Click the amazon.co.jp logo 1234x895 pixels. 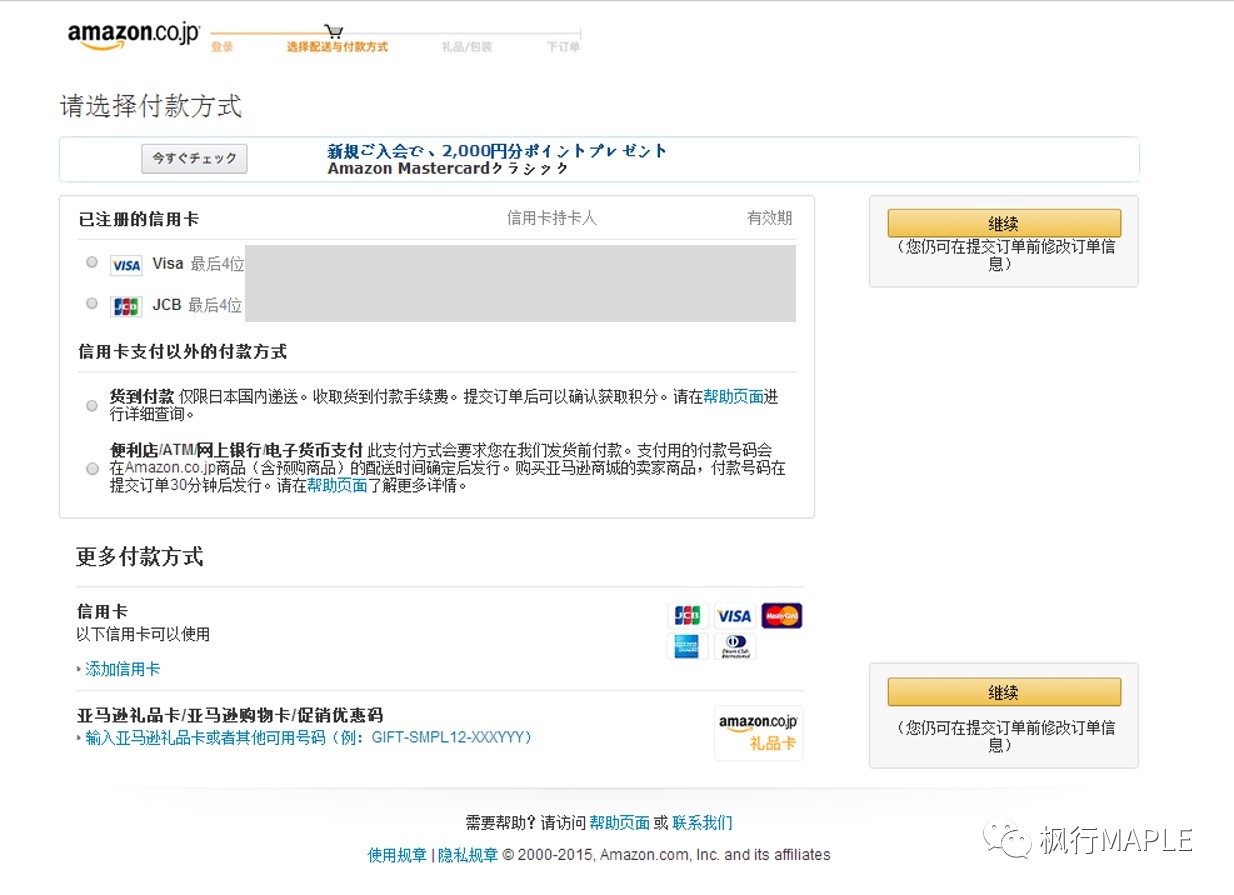(x=133, y=35)
